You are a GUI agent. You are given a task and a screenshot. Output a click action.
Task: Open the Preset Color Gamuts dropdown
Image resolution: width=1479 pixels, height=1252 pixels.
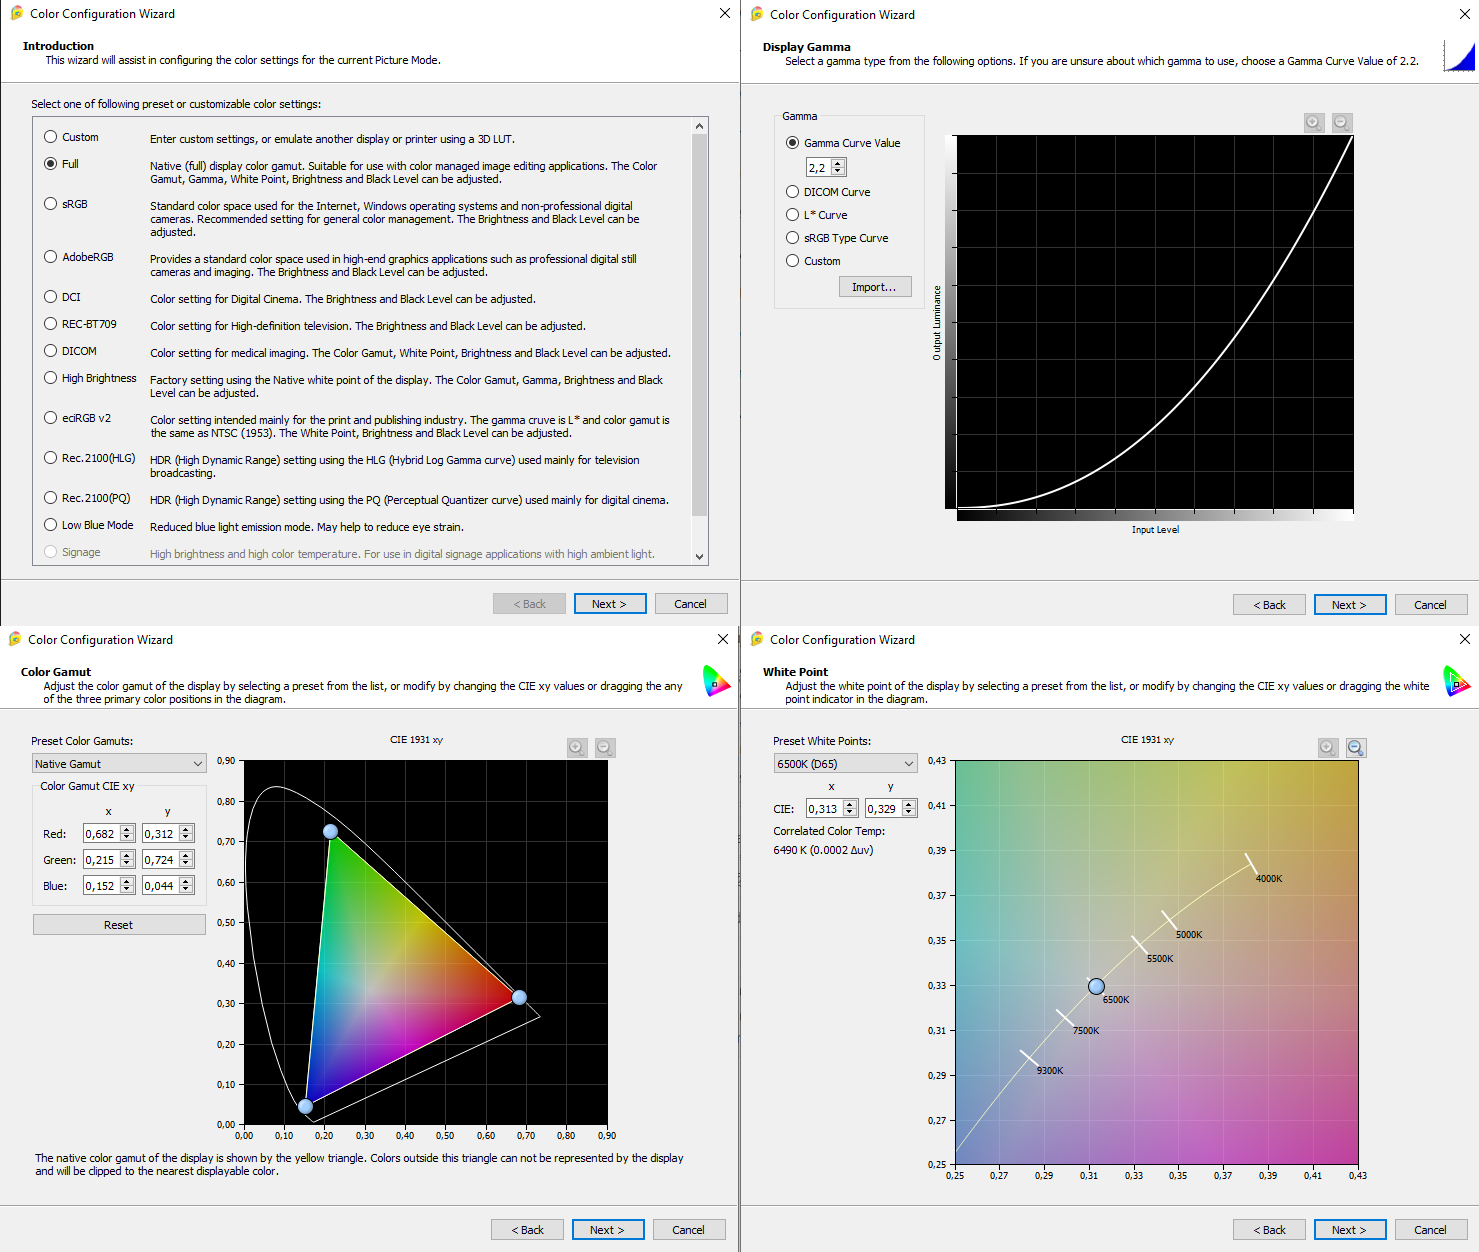(119, 764)
